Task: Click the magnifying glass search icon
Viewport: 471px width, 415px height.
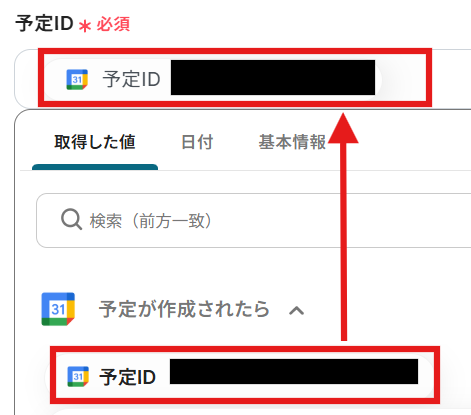Action: 71,219
